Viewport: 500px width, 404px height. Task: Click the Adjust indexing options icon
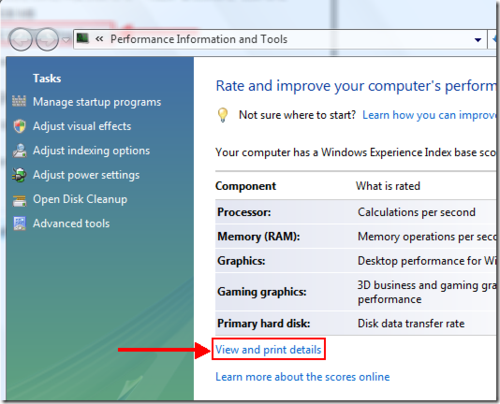tap(19, 151)
